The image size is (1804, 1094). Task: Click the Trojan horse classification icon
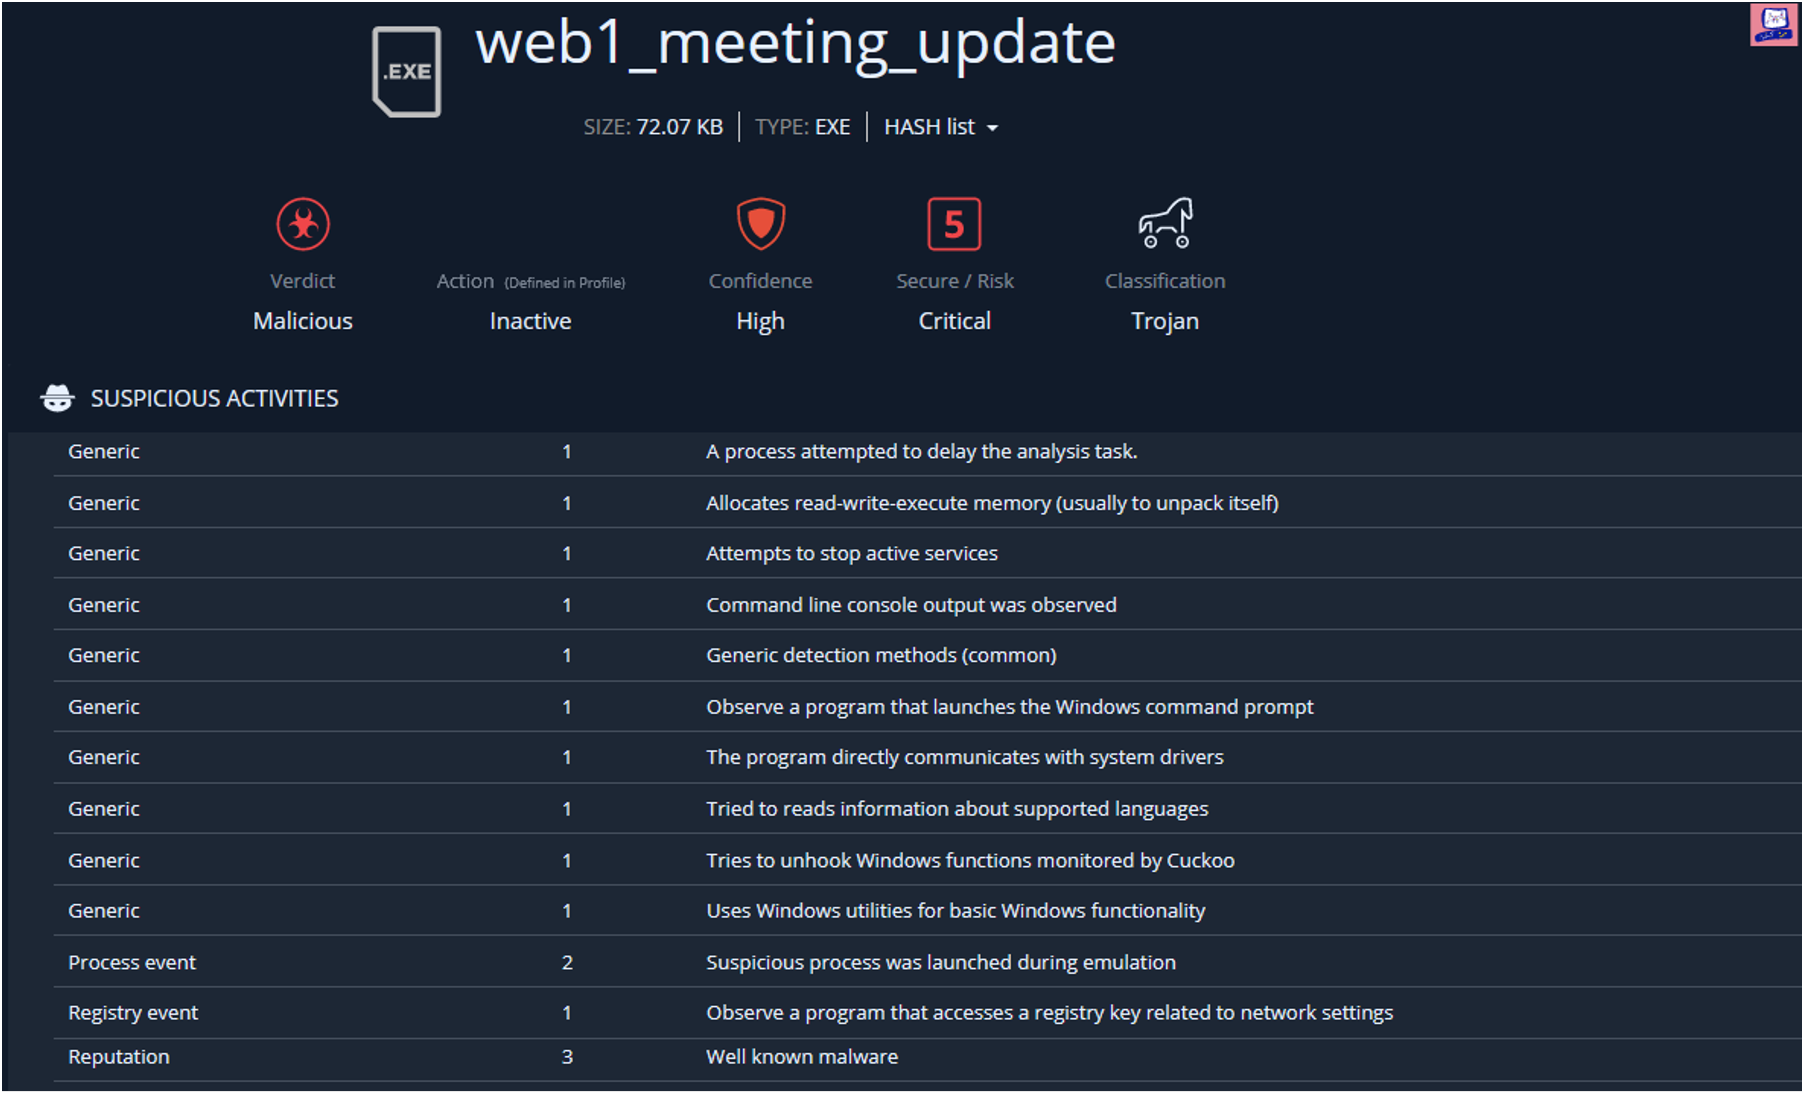(1164, 223)
